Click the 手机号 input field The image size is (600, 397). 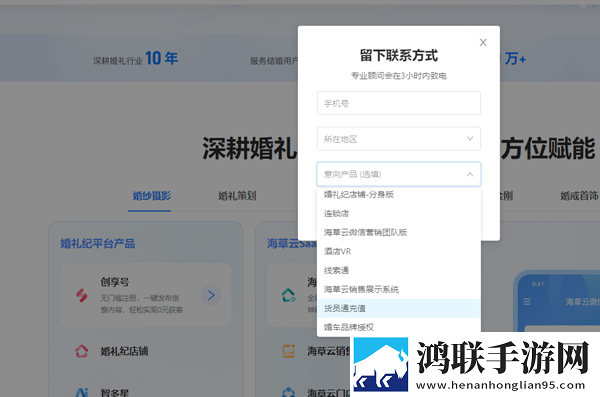pos(399,103)
